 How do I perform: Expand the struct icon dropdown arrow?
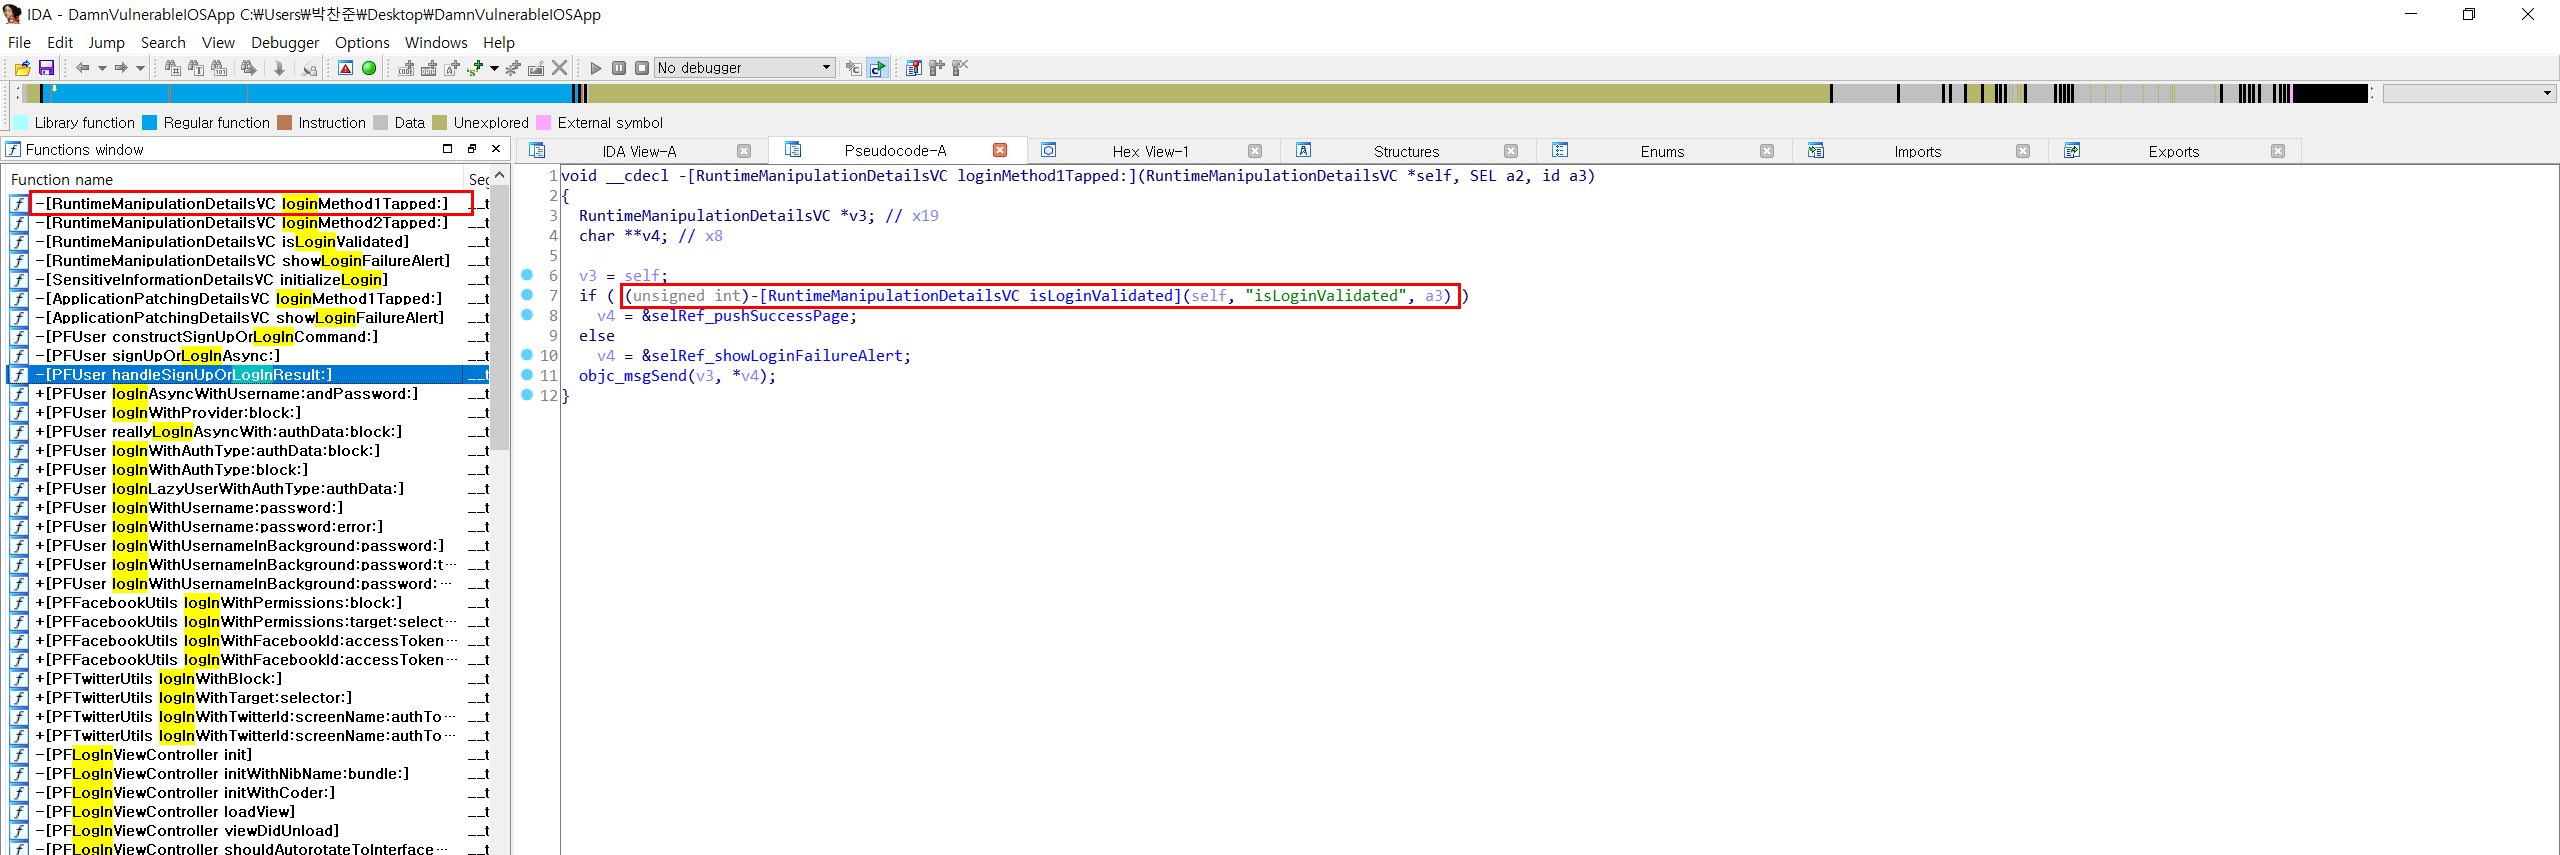click(494, 68)
